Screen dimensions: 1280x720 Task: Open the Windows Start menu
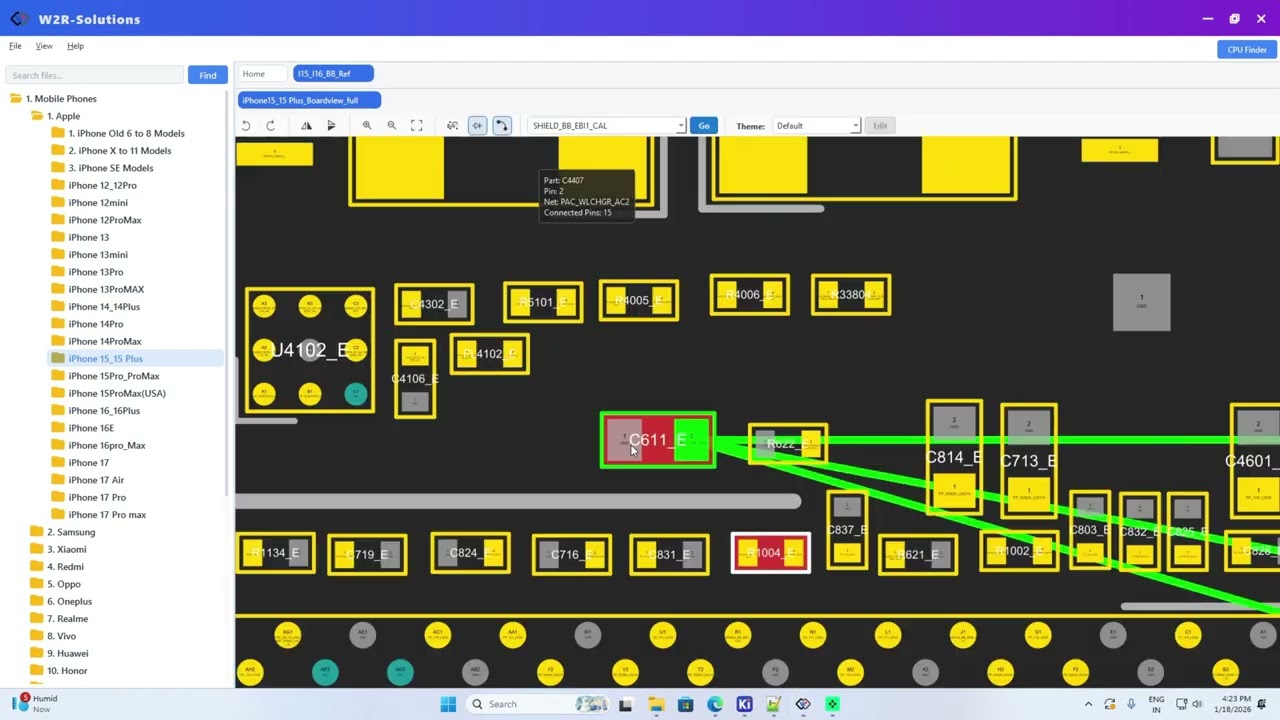point(448,704)
